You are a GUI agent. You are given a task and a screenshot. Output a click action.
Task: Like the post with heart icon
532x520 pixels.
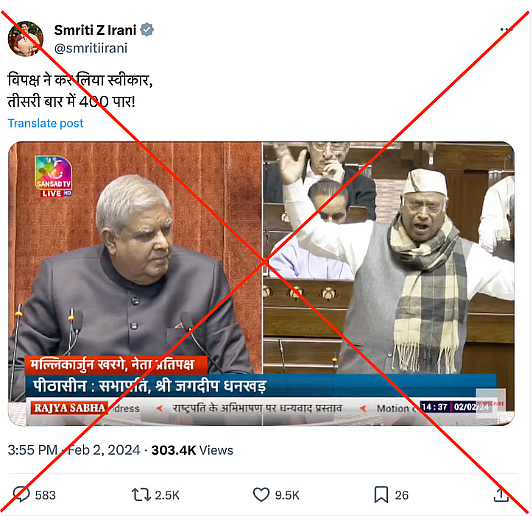[261, 495]
